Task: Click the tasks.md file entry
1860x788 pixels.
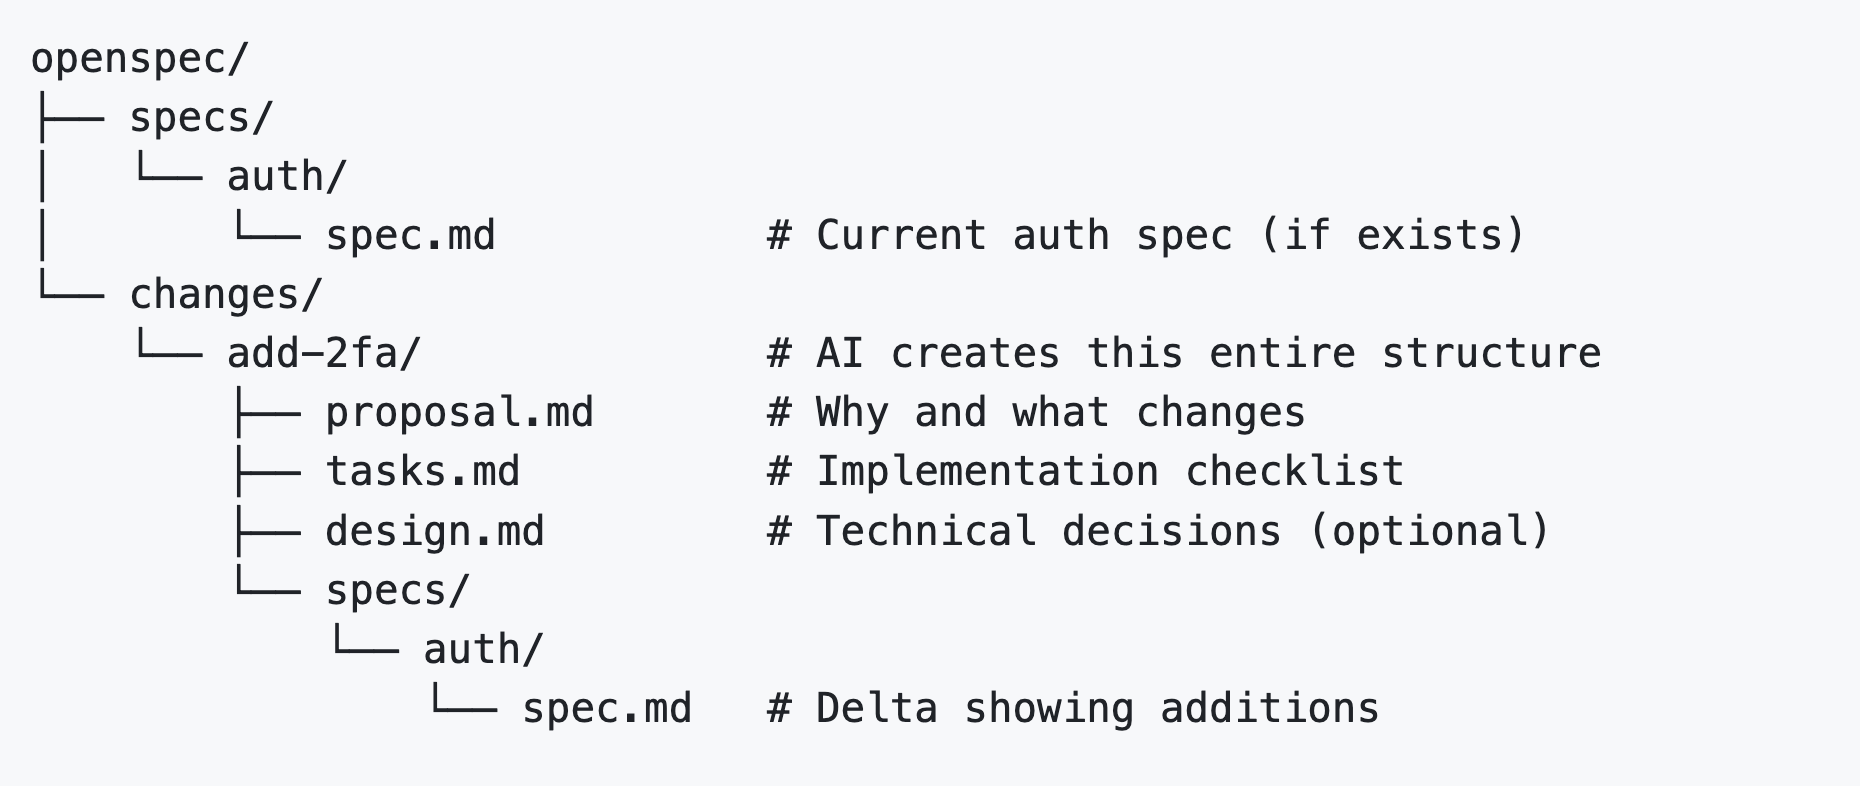Action: click(x=422, y=472)
